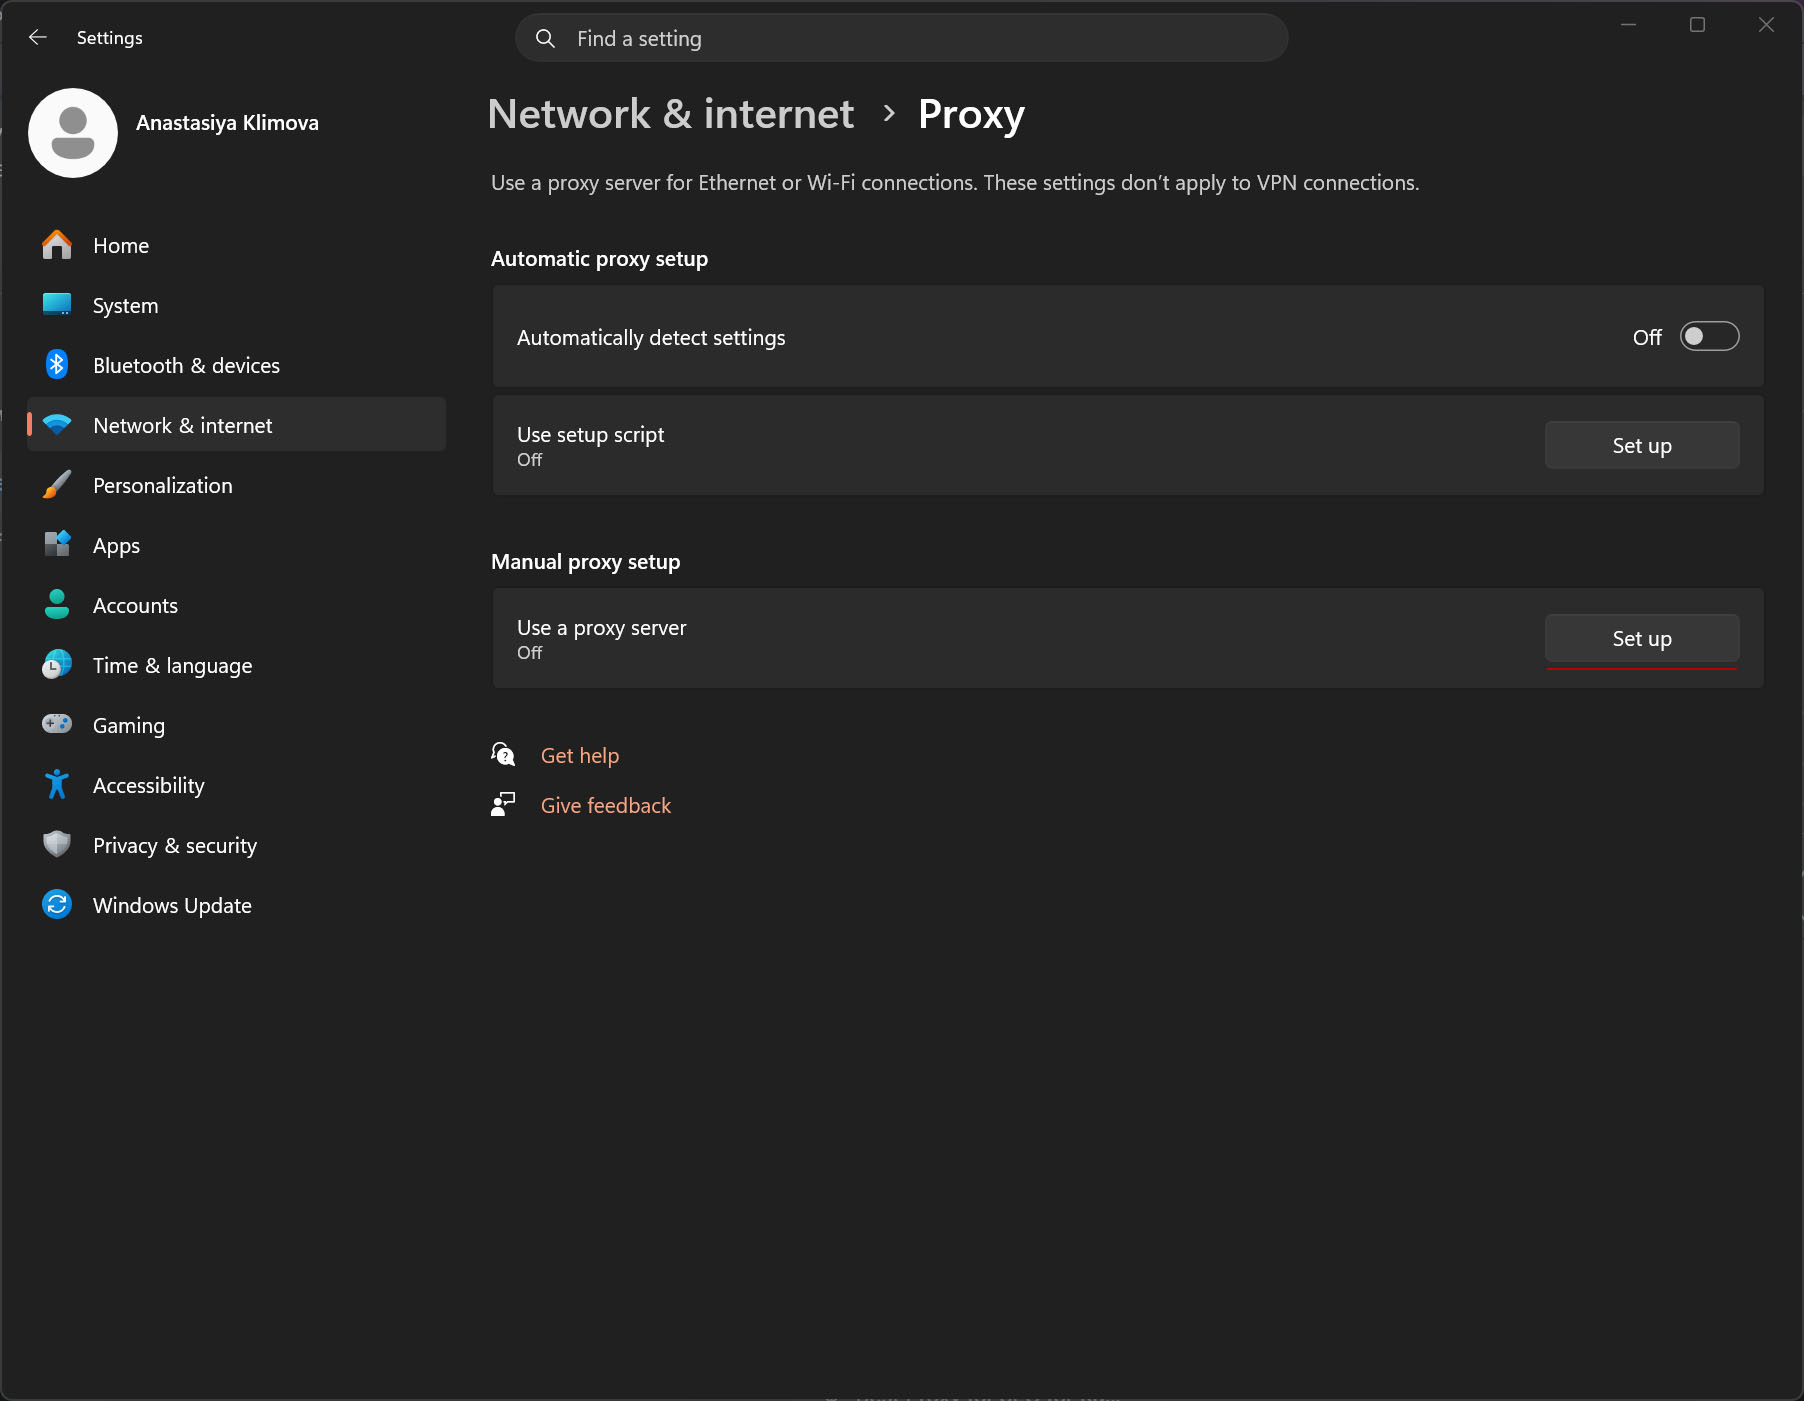Select Network & internet category
1804x1401 pixels.
point(237,425)
